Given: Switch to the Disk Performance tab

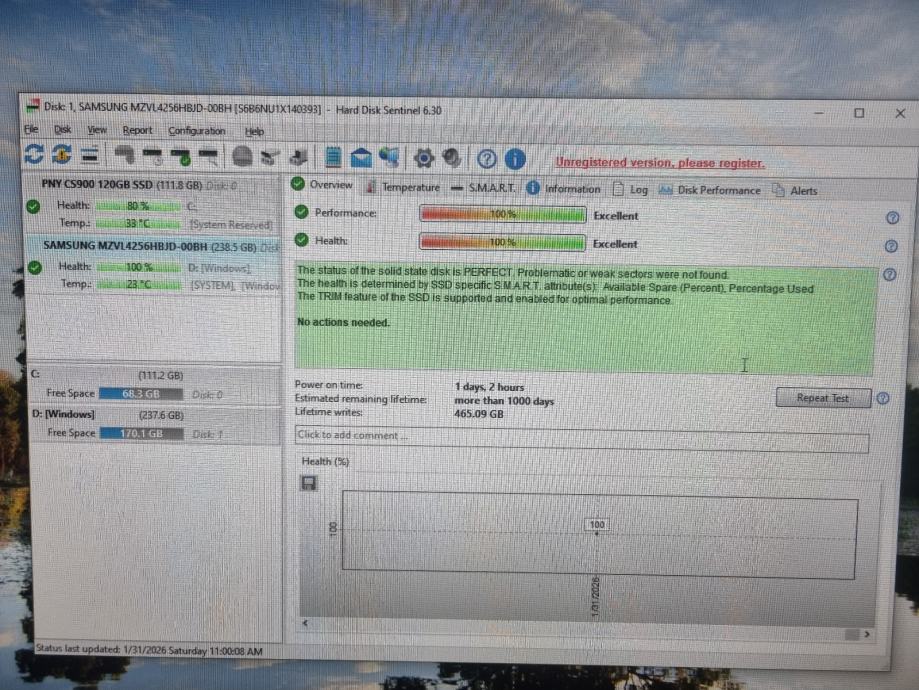Looking at the screenshot, I should [x=709, y=191].
